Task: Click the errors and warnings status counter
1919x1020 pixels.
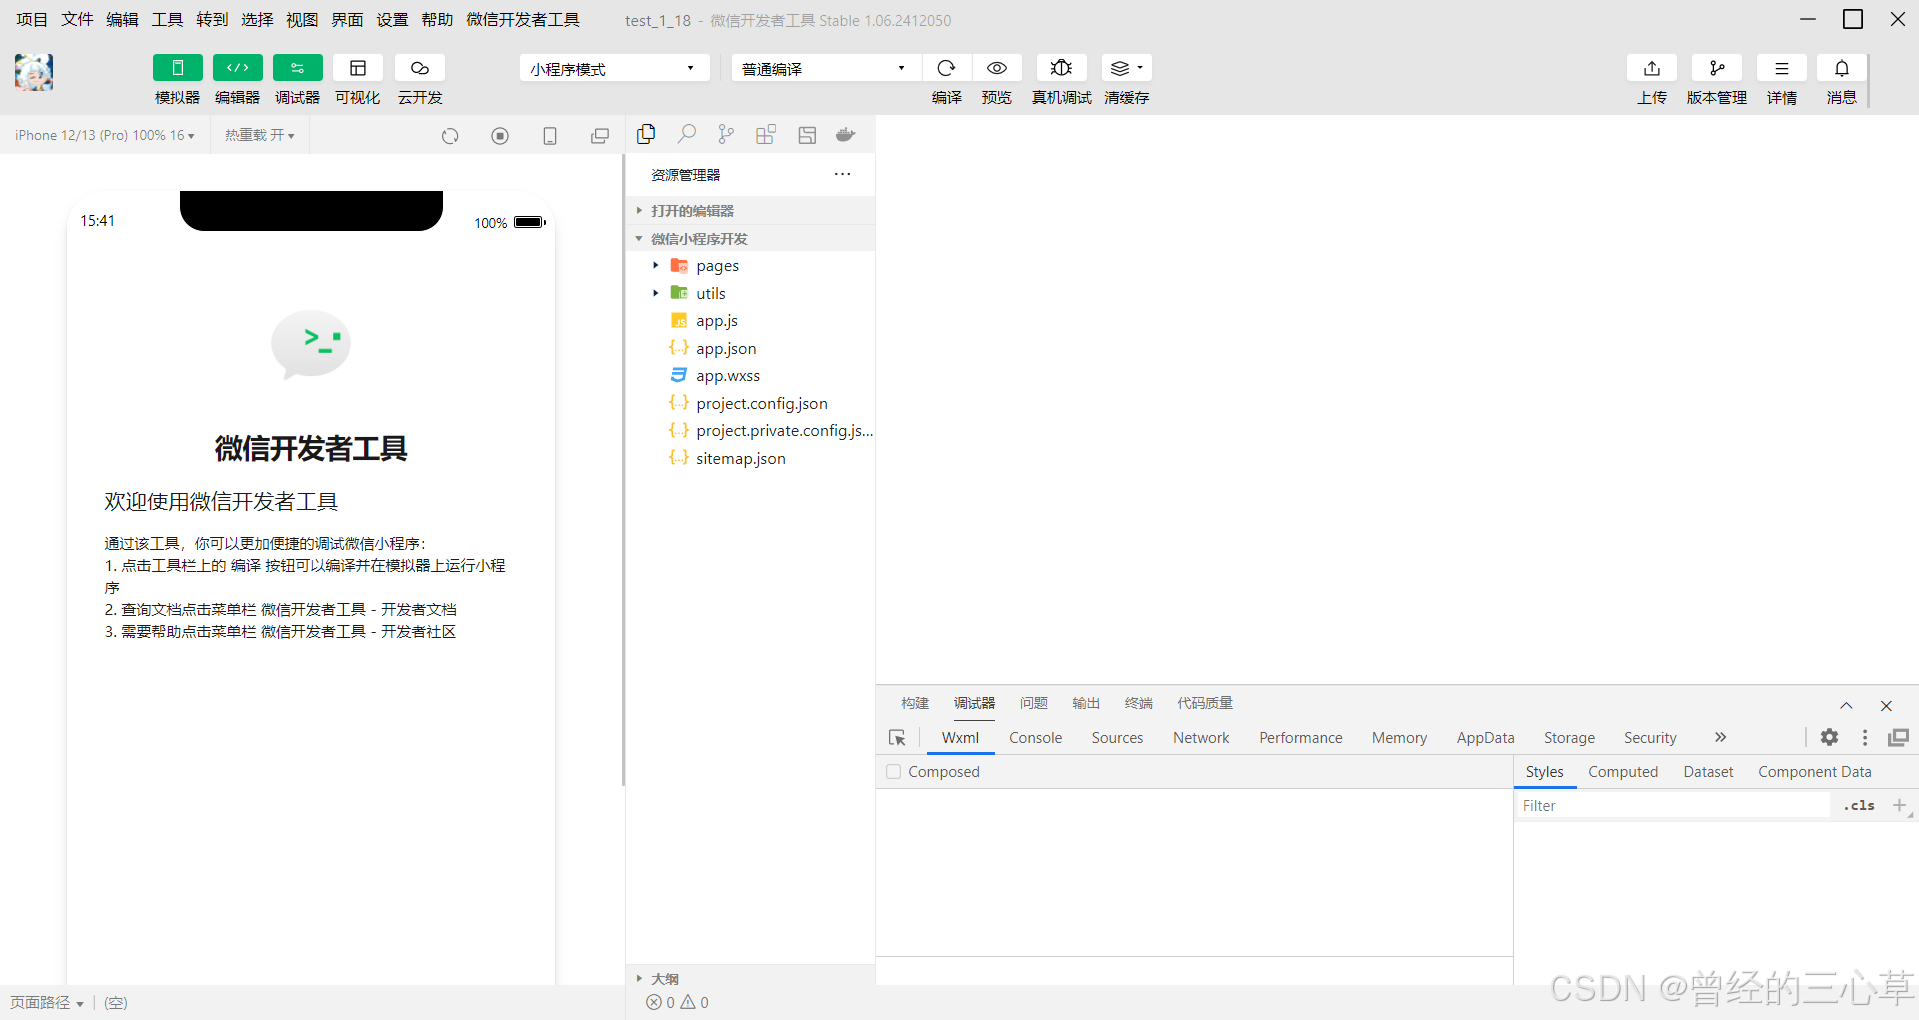Action: click(x=677, y=1002)
